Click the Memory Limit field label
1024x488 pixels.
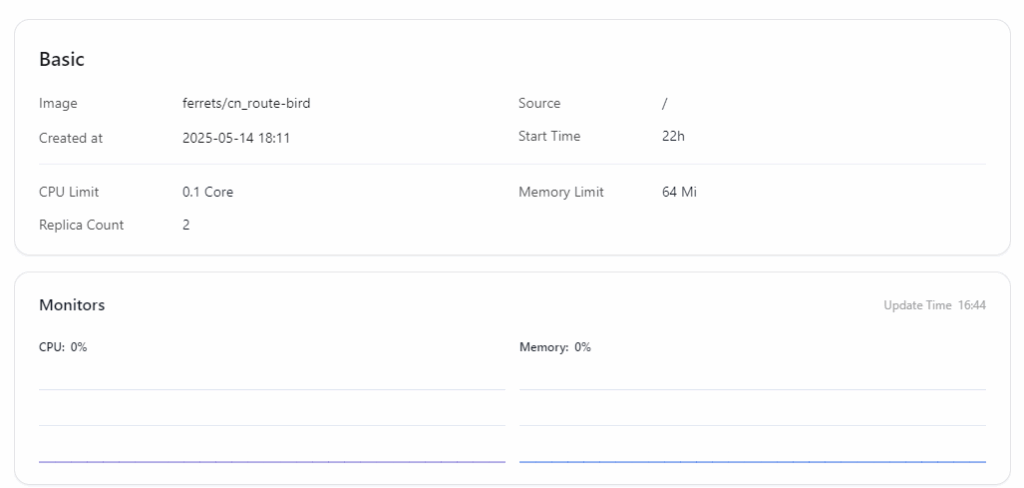tap(561, 192)
